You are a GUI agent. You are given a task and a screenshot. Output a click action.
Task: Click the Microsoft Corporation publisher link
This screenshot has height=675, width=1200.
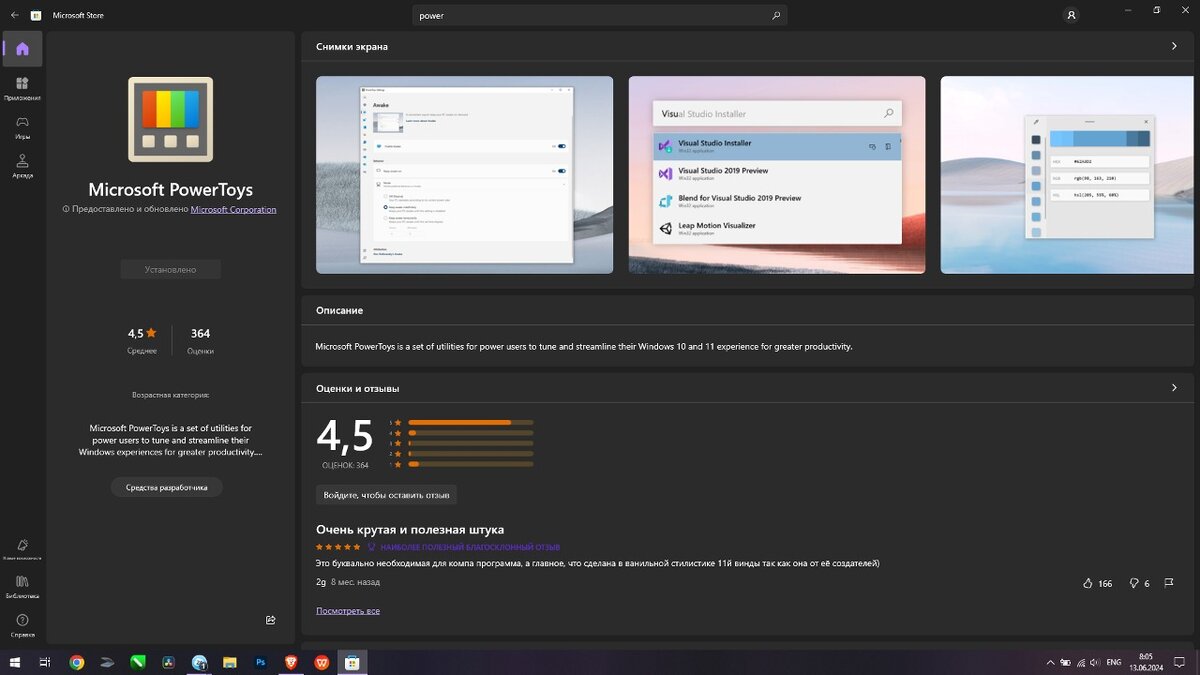(233, 209)
